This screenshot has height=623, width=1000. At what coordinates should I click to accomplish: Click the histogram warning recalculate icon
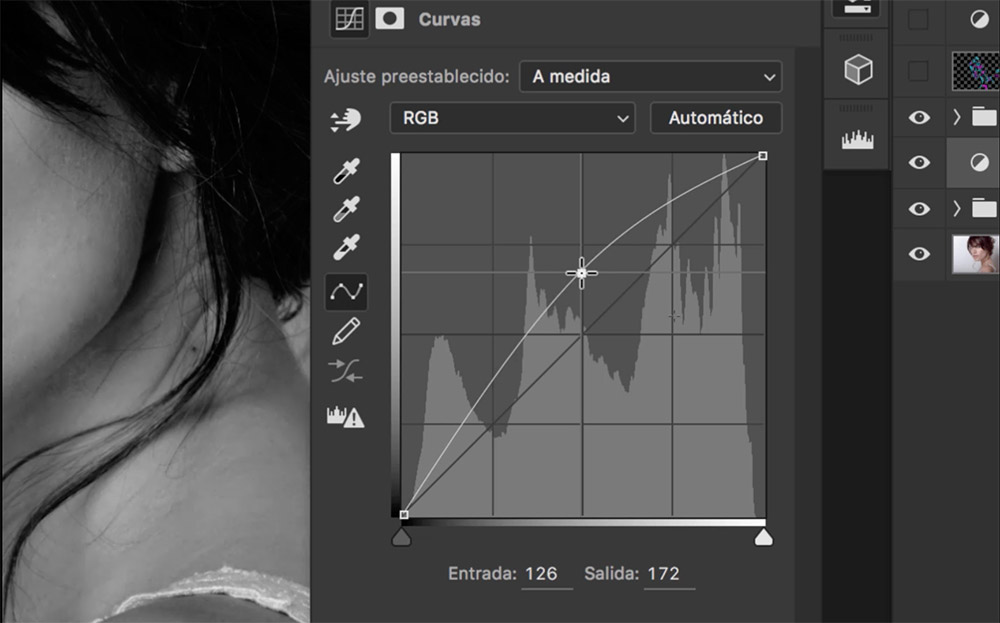[x=345, y=417]
